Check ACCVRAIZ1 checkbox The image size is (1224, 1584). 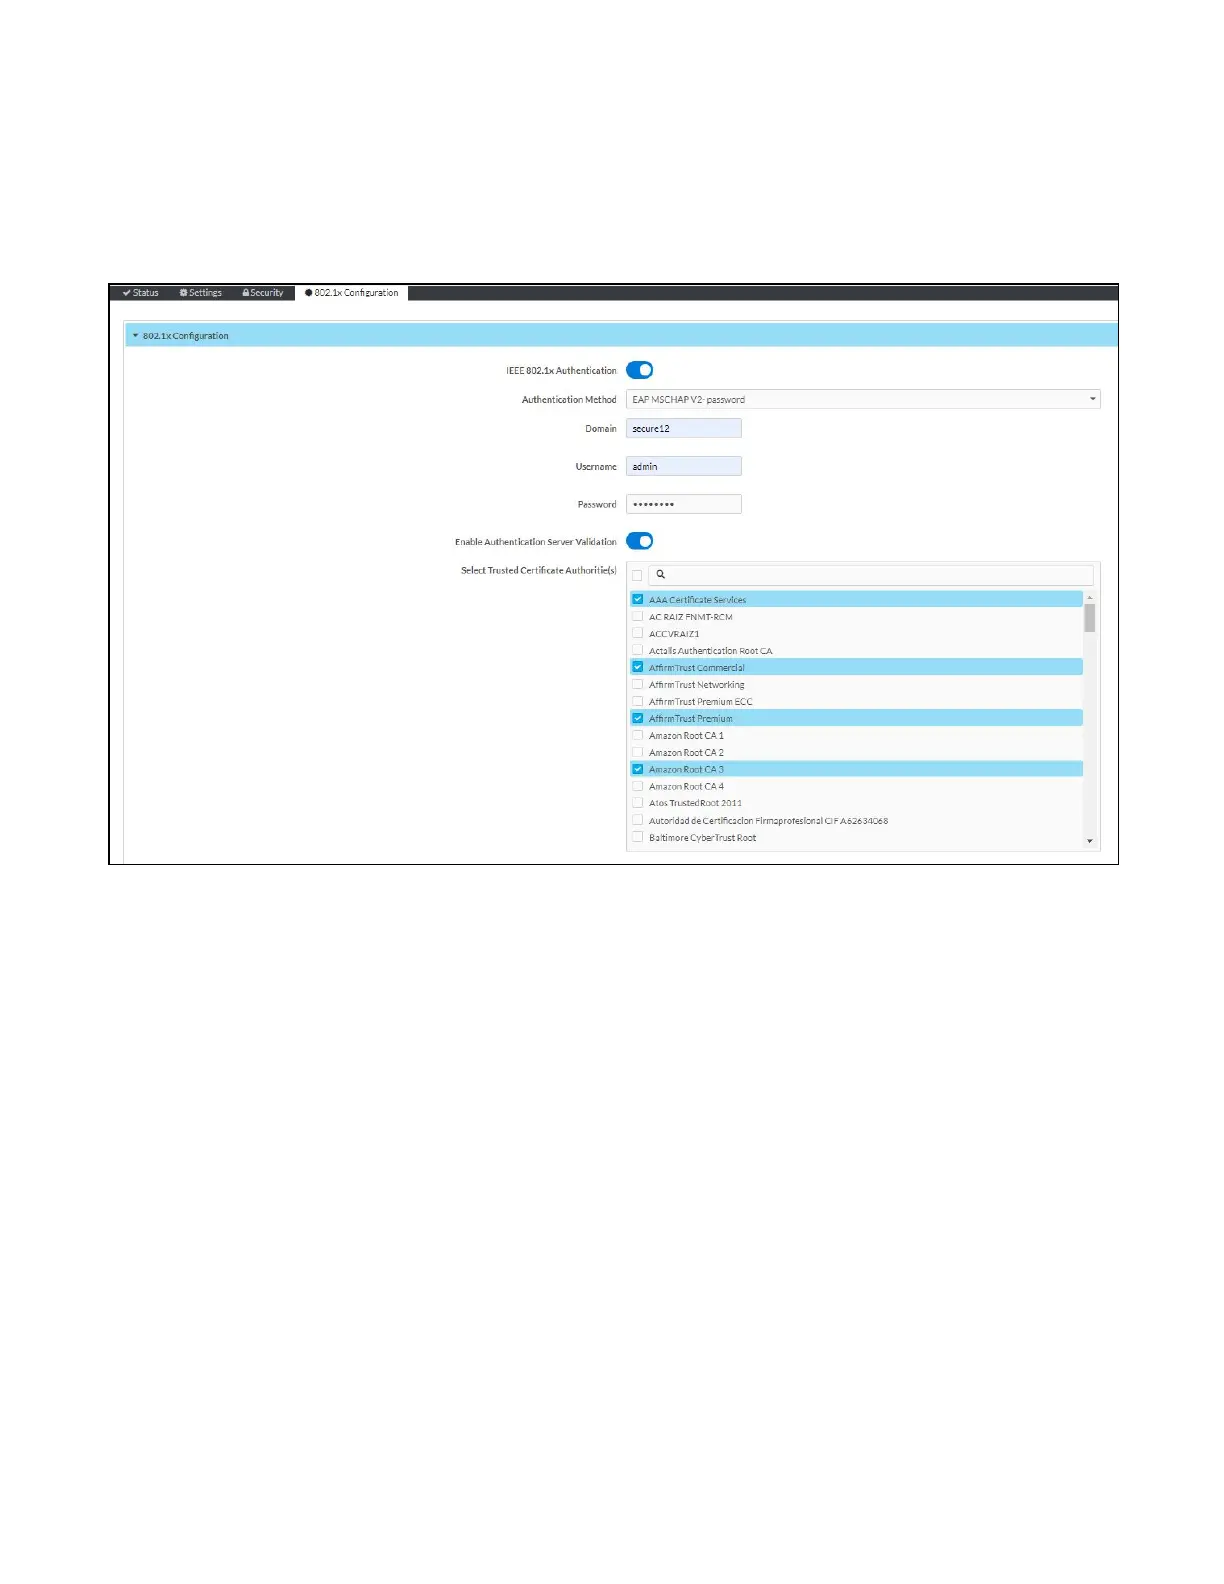pyautogui.click(x=637, y=633)
